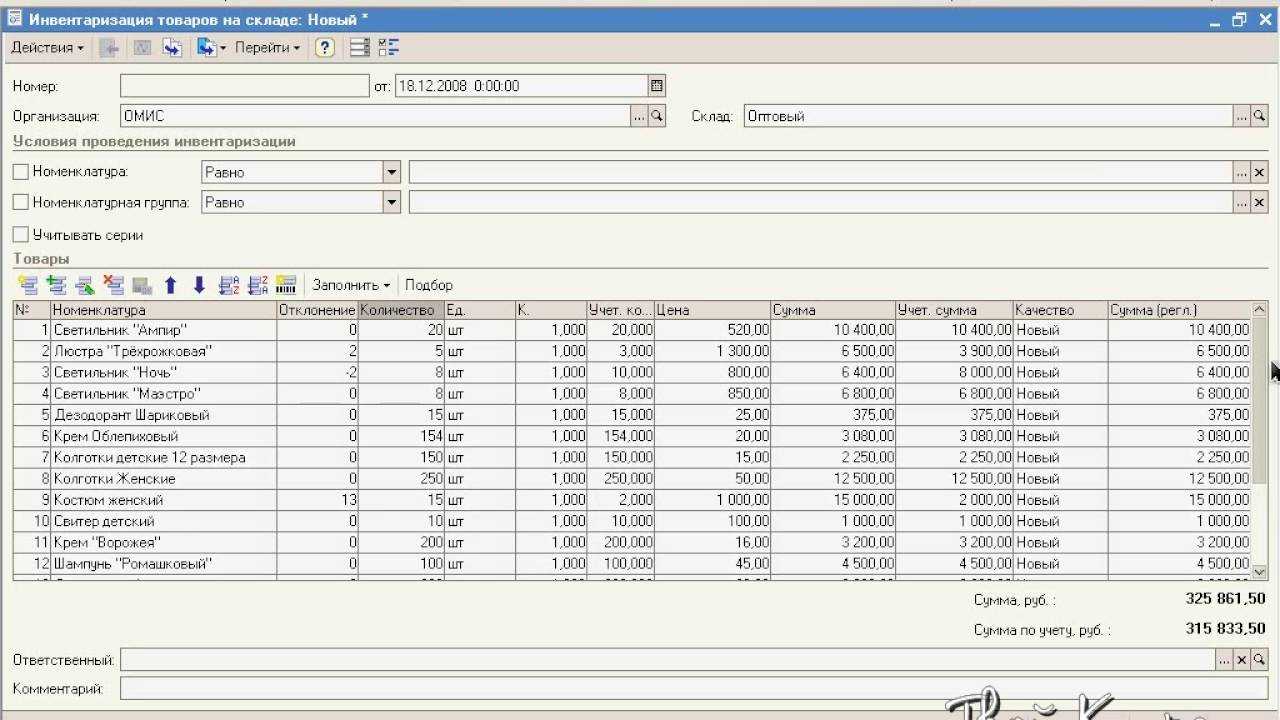Click the greyed finish editing icon
The height and width of the screenshot is (720, 1280).
[142, 285]
